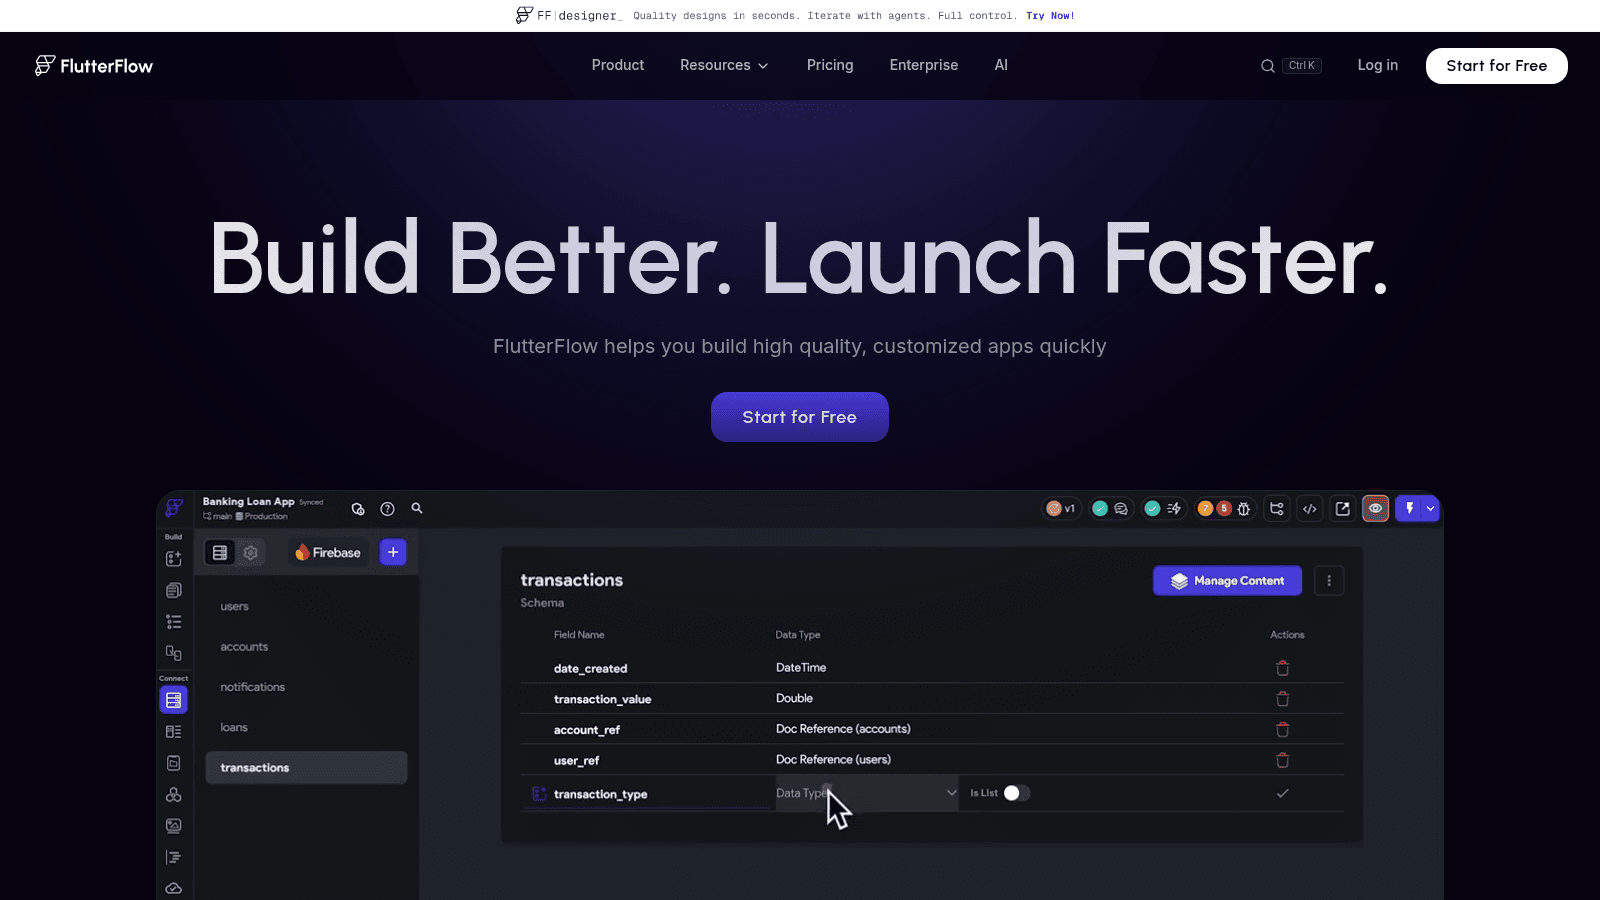Image resolution: width=1600 pixels, height=900 pixels.
Task: Click the FF designer banner logo
Action: [569, 15]
